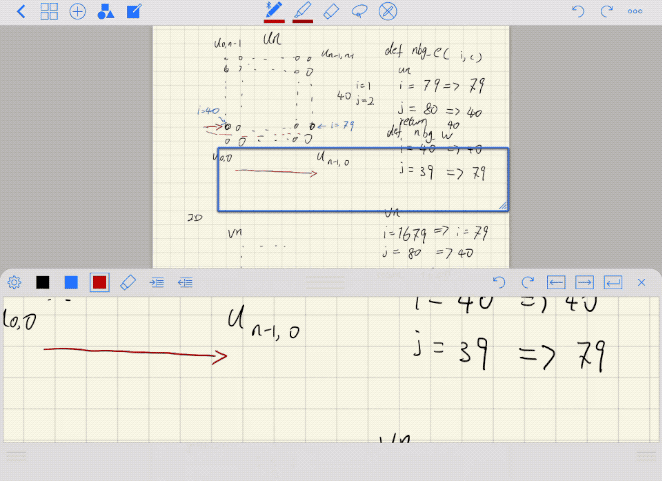Undo using the top toolbar arrow
Image resolution: width=662 pixels, height=481 pixels.
pyautogui.click(x=578, y=11)
